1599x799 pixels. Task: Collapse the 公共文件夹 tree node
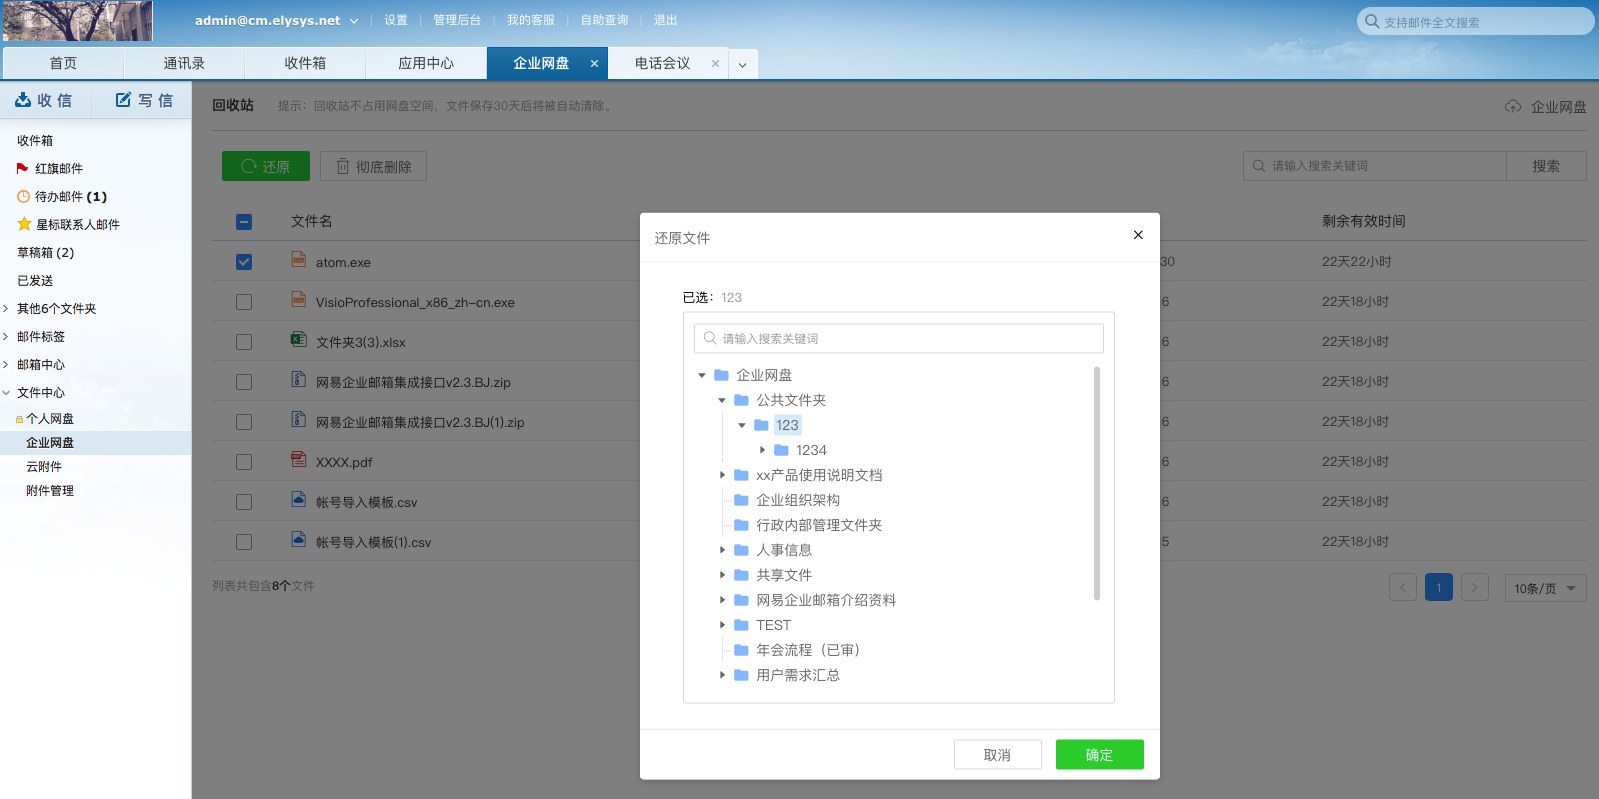pyautogui.click(x=722, y=400)
